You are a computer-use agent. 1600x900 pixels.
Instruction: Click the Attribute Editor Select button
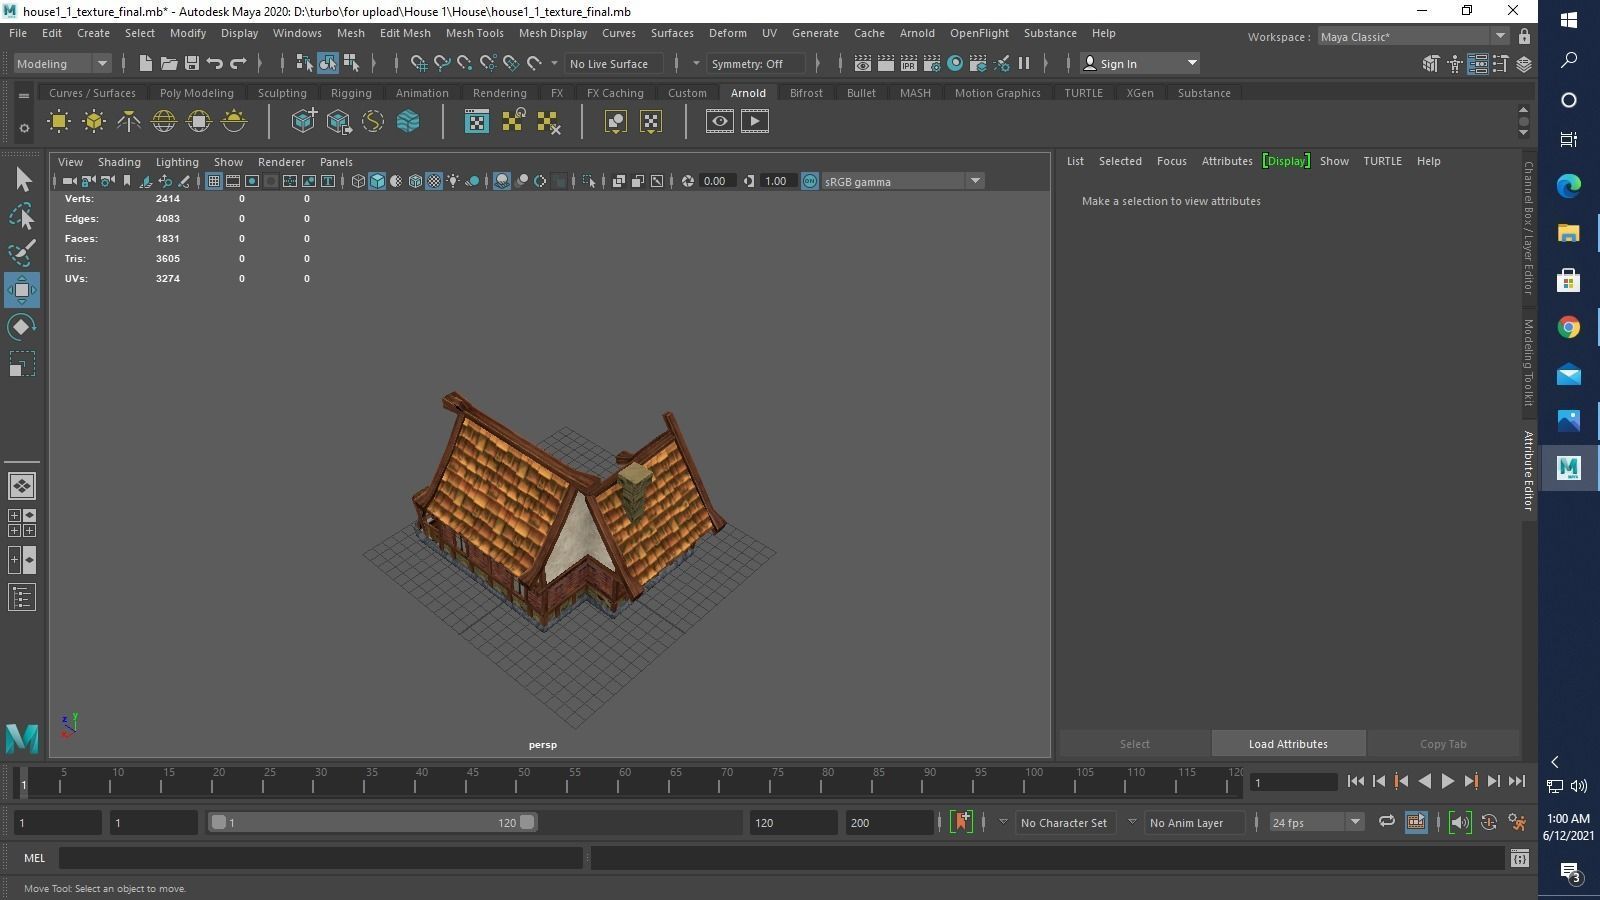[x=1135, y=744]
